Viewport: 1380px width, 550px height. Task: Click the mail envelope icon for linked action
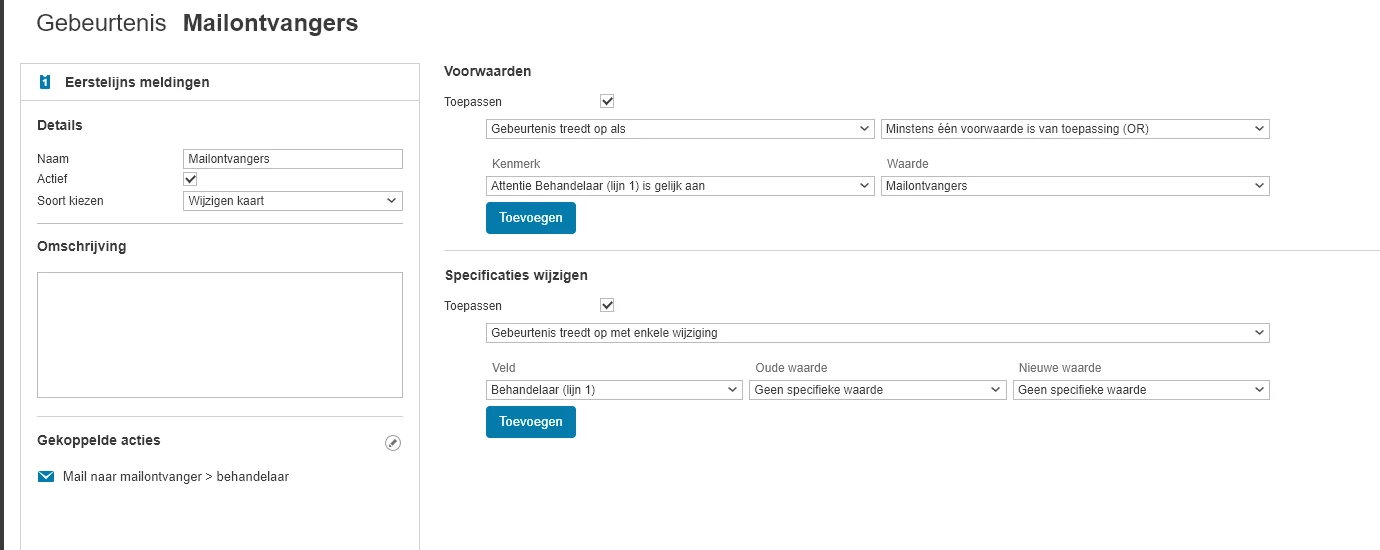46,477
